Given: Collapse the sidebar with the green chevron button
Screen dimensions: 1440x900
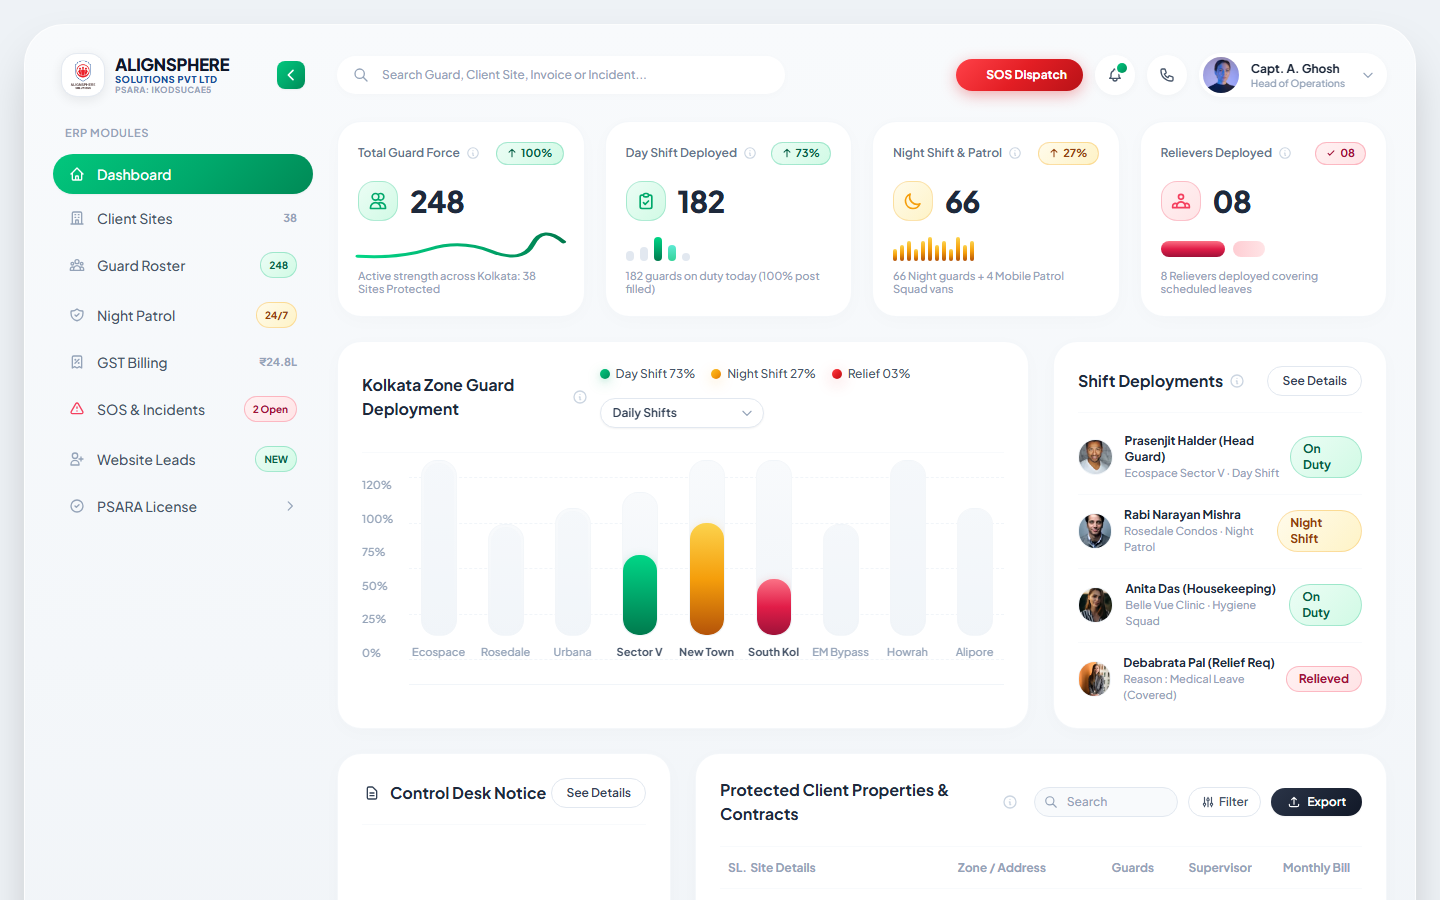Looking at the screenshot, I should 291,75.
